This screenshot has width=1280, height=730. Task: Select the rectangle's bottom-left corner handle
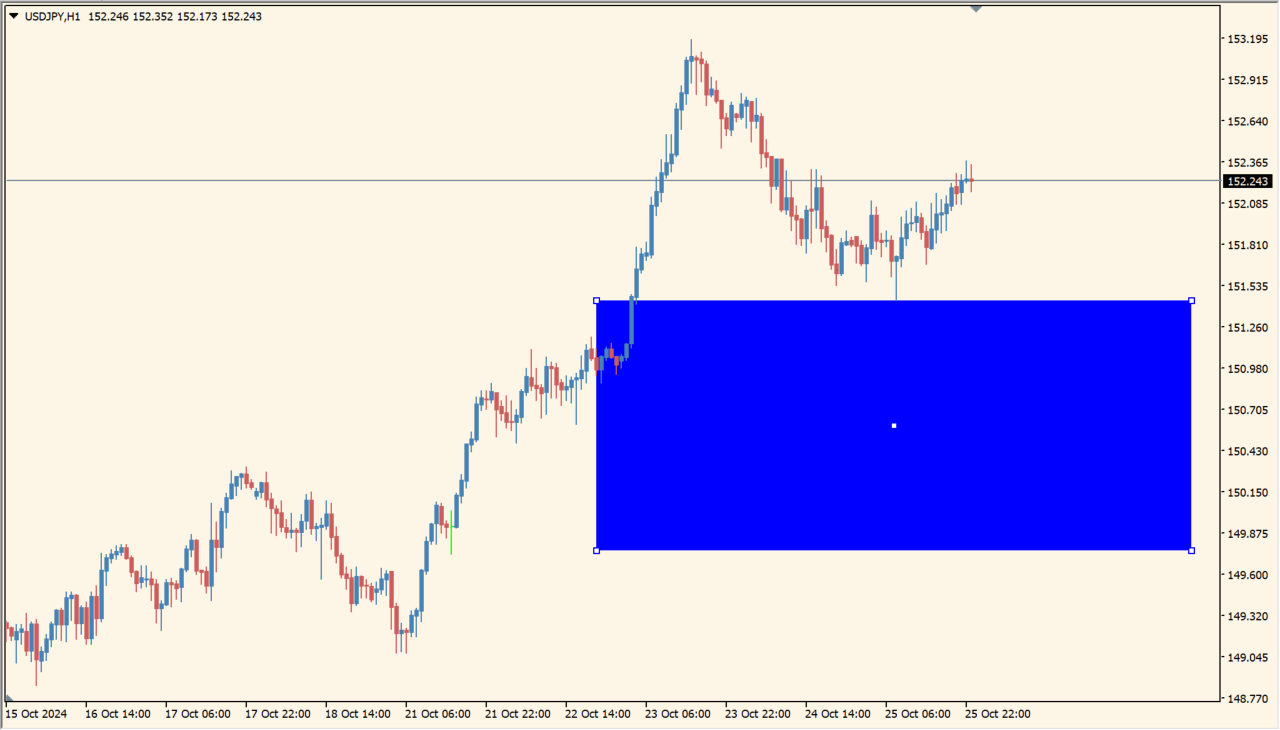coord(597,550)
